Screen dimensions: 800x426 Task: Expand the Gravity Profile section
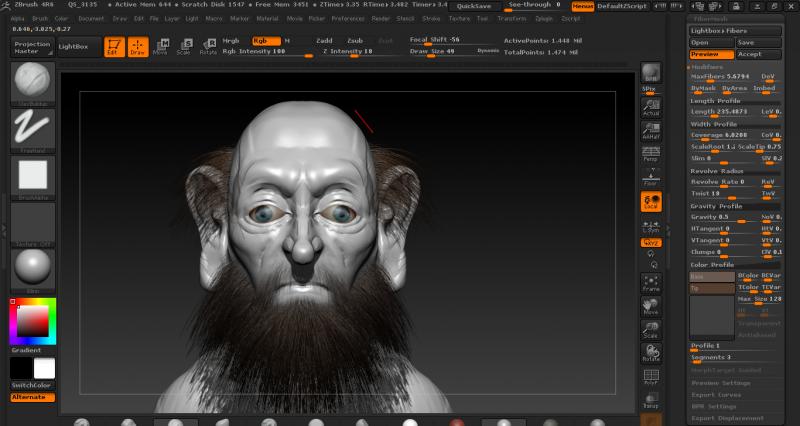(x=717, y=206)
